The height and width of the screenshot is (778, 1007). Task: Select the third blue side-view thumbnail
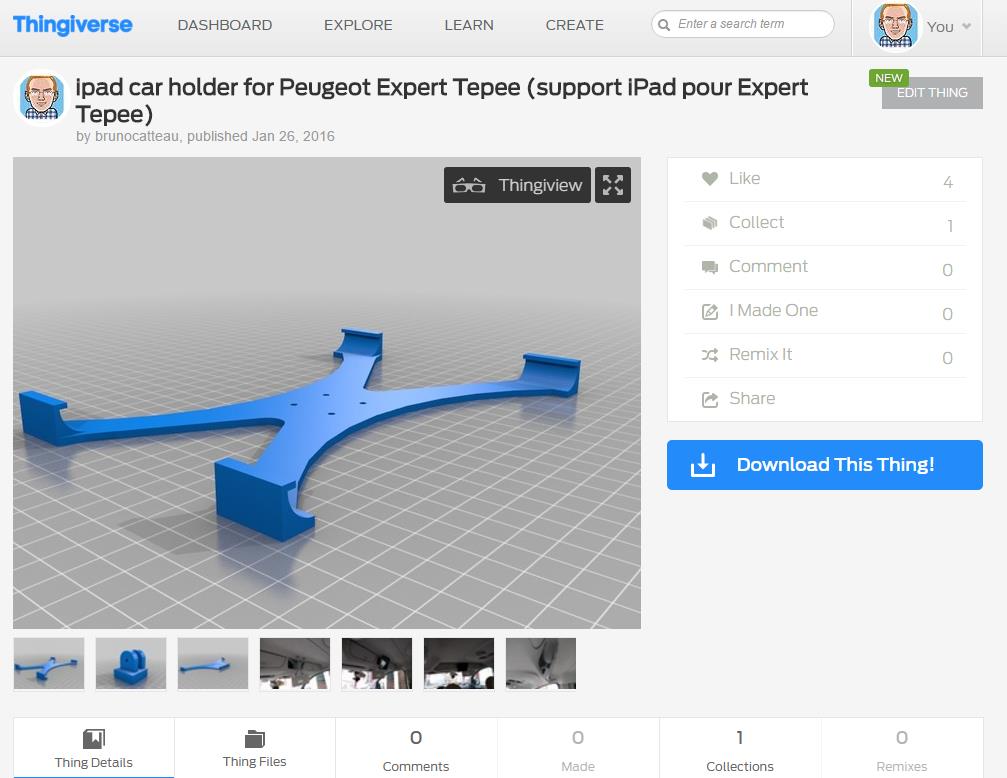pyautogui.click(x=213, y=663)
